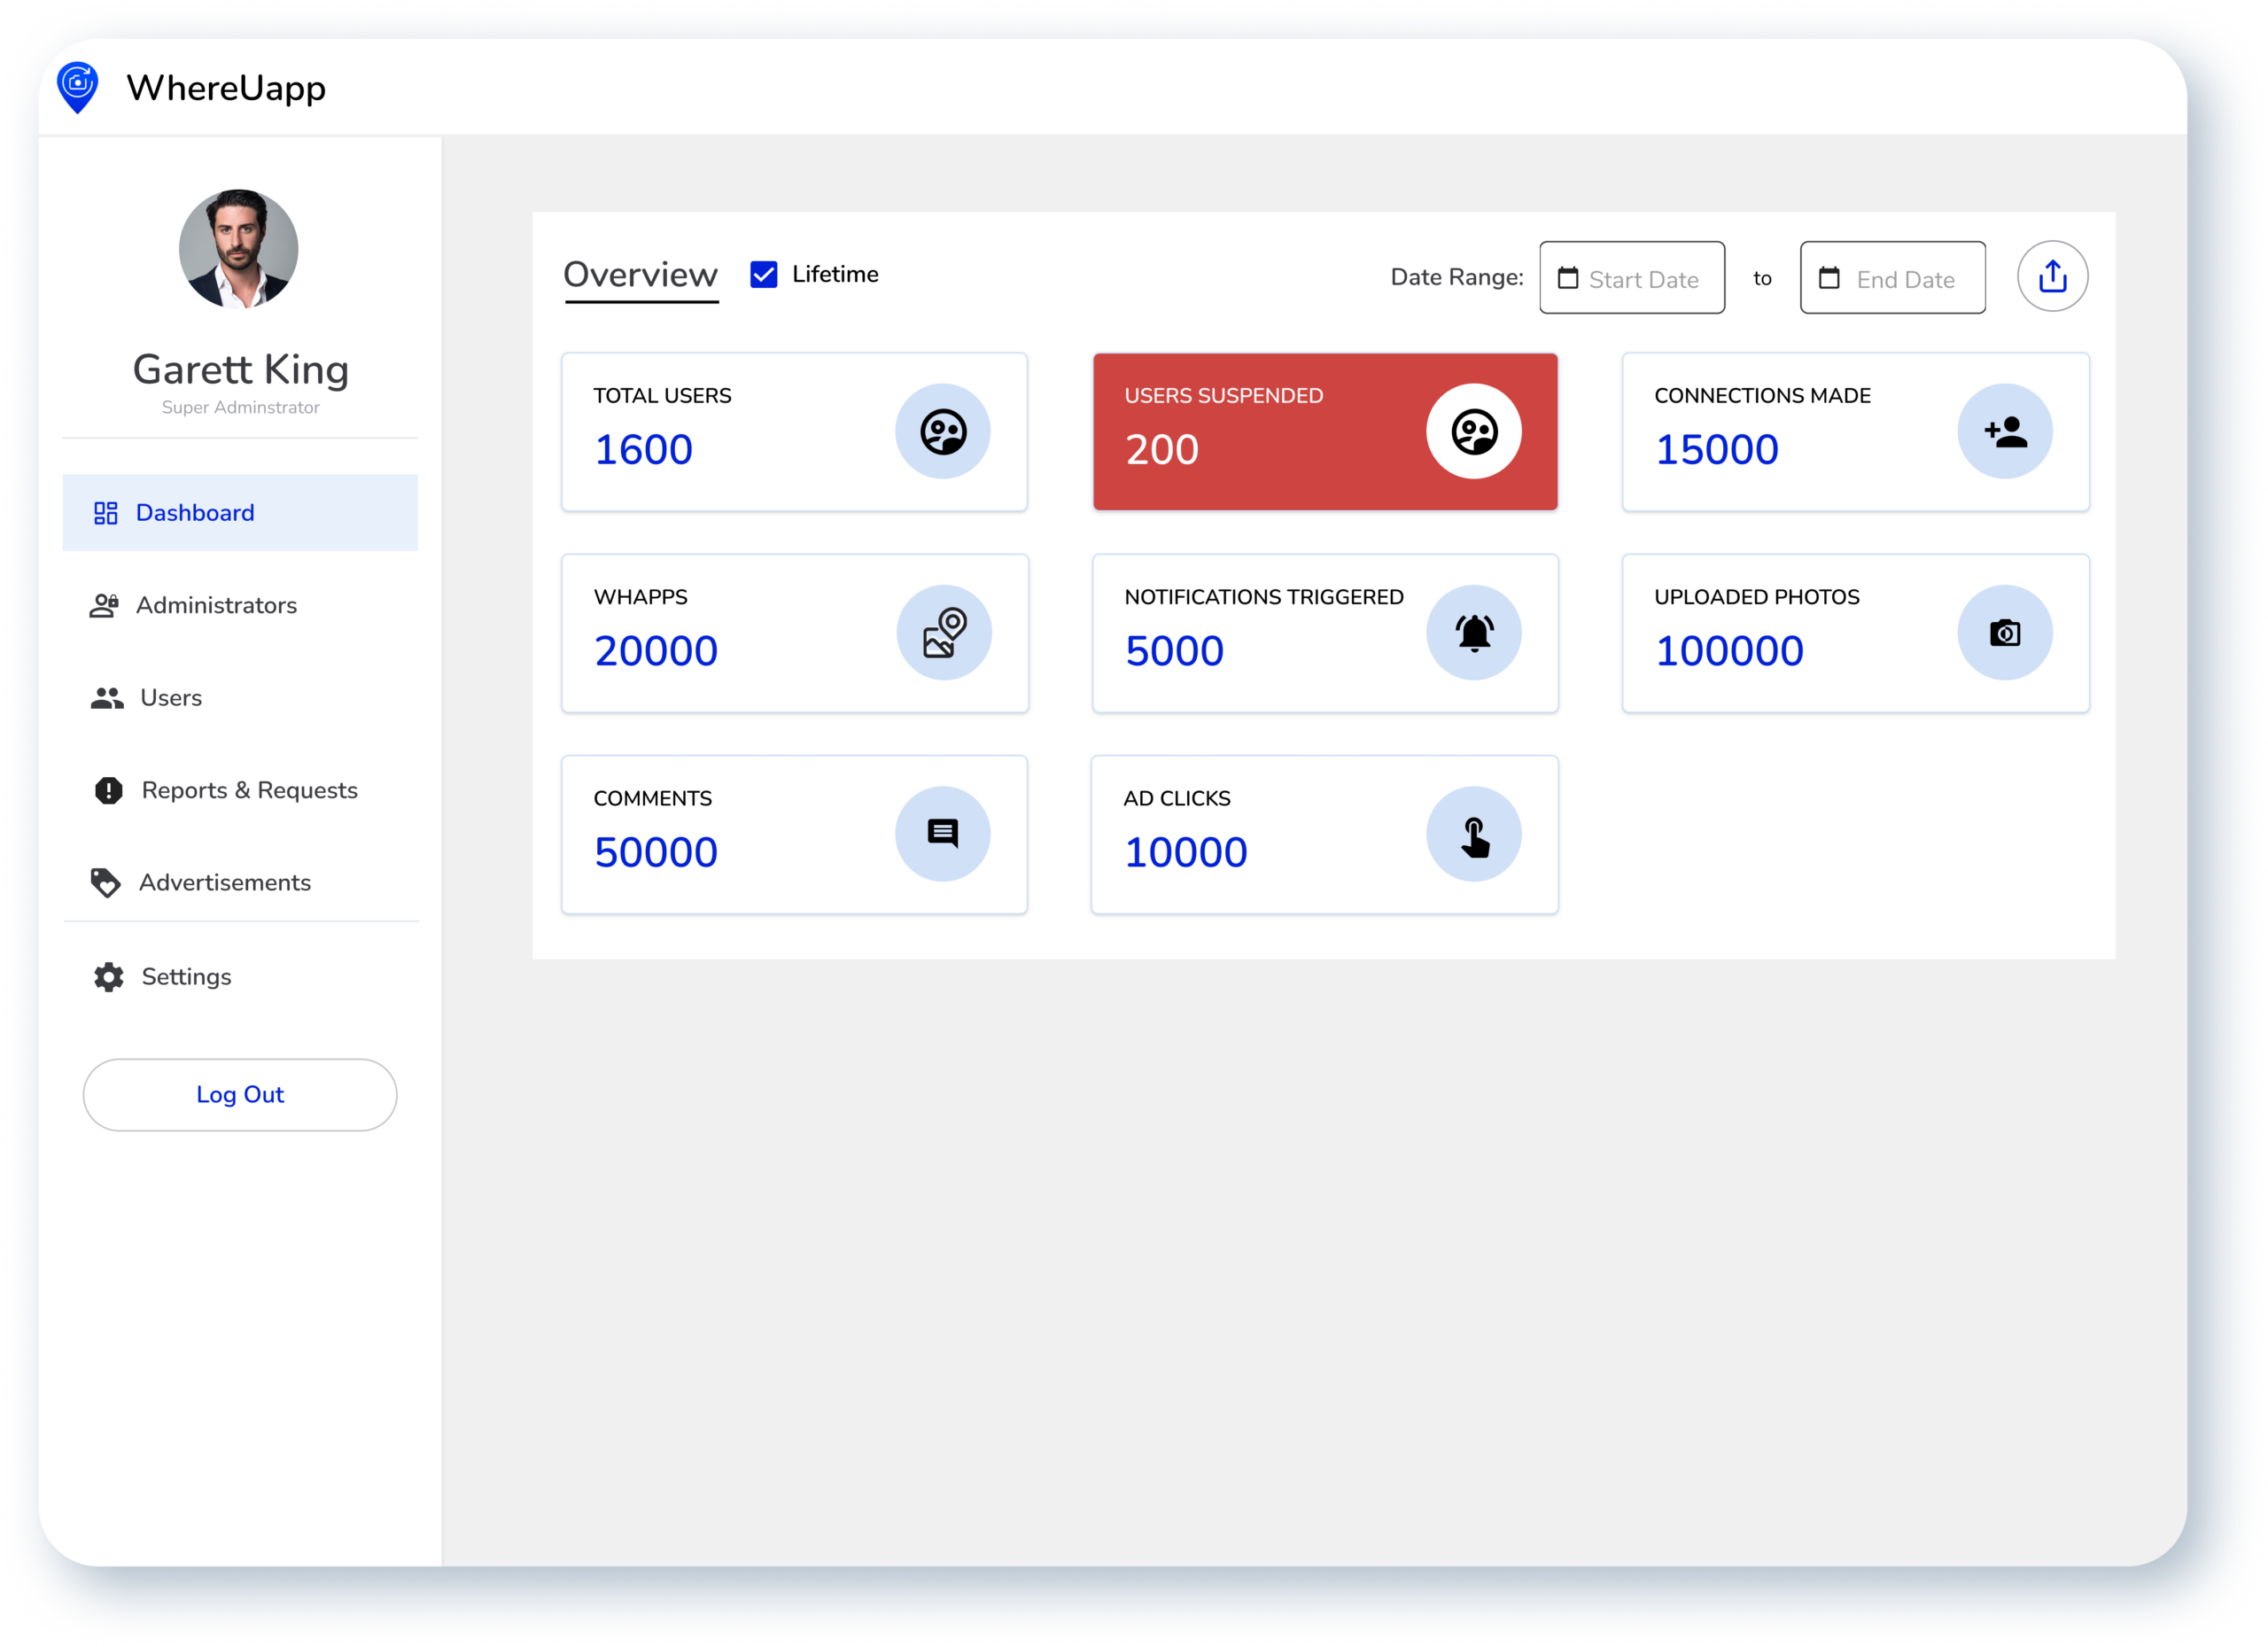This screenshot has width=2268, height=1647.
Task: Open the End Date picker field
Action: tap(1892, 278)
